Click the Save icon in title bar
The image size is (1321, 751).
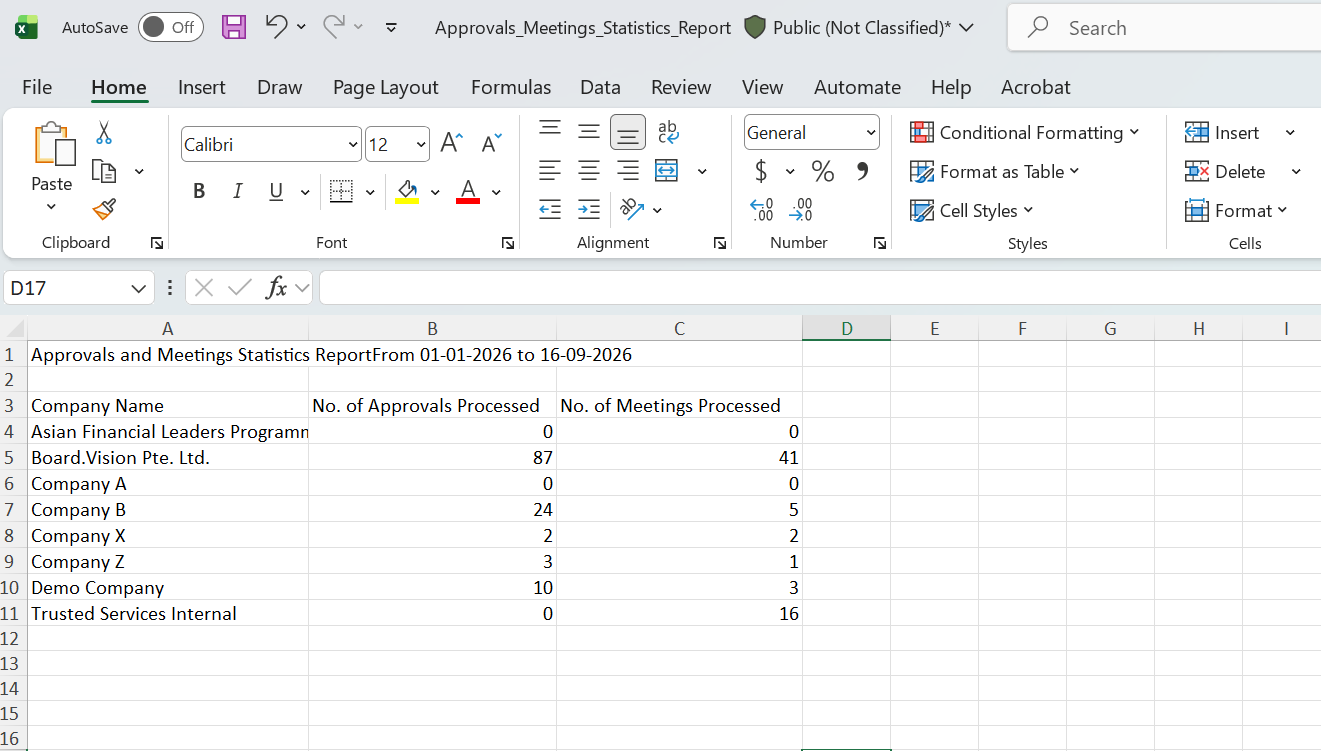click(234, 27)
